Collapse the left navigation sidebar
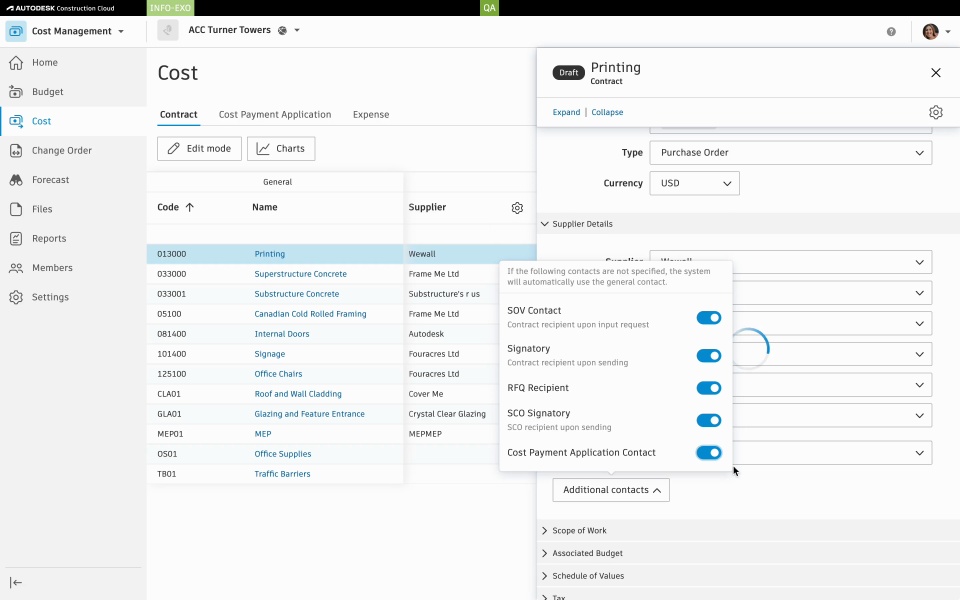Viewport: 960px width, 600px height. pos(16,583)
